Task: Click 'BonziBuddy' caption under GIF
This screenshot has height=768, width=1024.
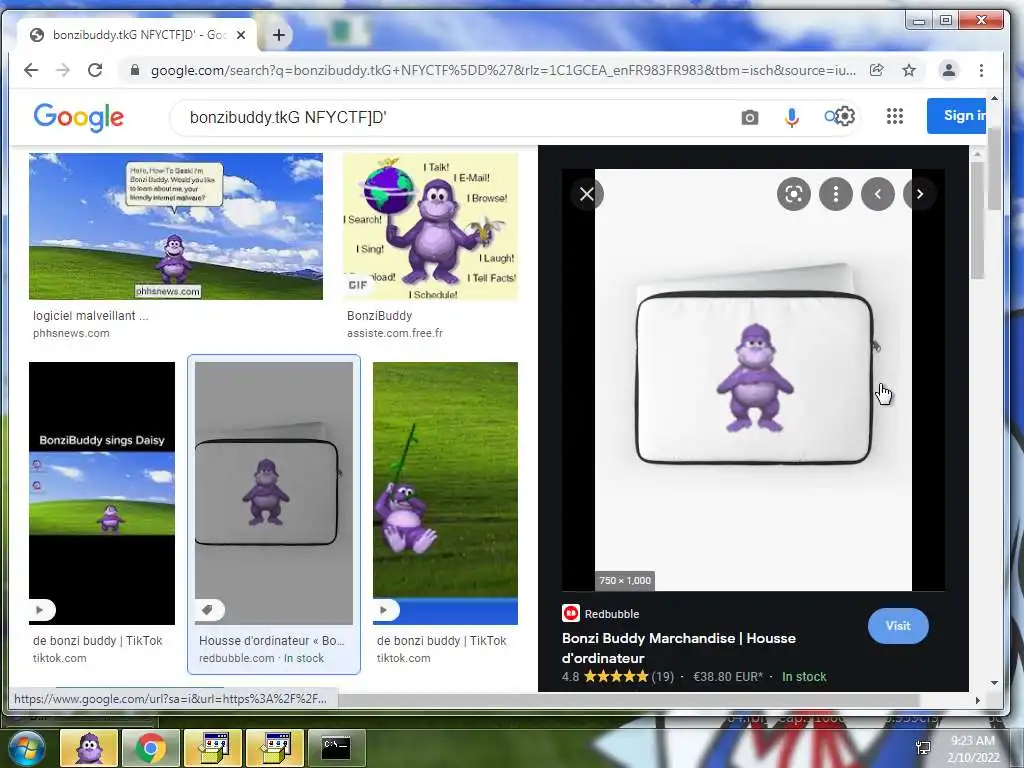Action: tap(379, 315)
